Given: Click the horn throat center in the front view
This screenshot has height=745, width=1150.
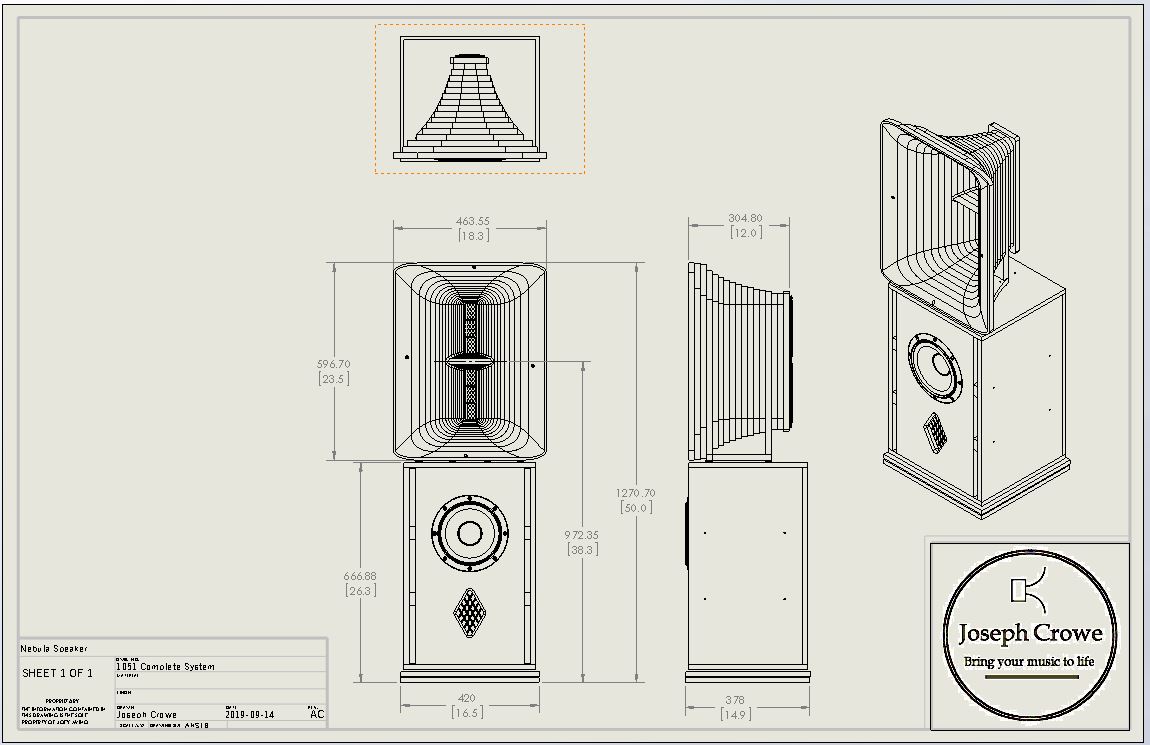Looking at the screenshot, I should pyautogui.click(x=470, y=361).
